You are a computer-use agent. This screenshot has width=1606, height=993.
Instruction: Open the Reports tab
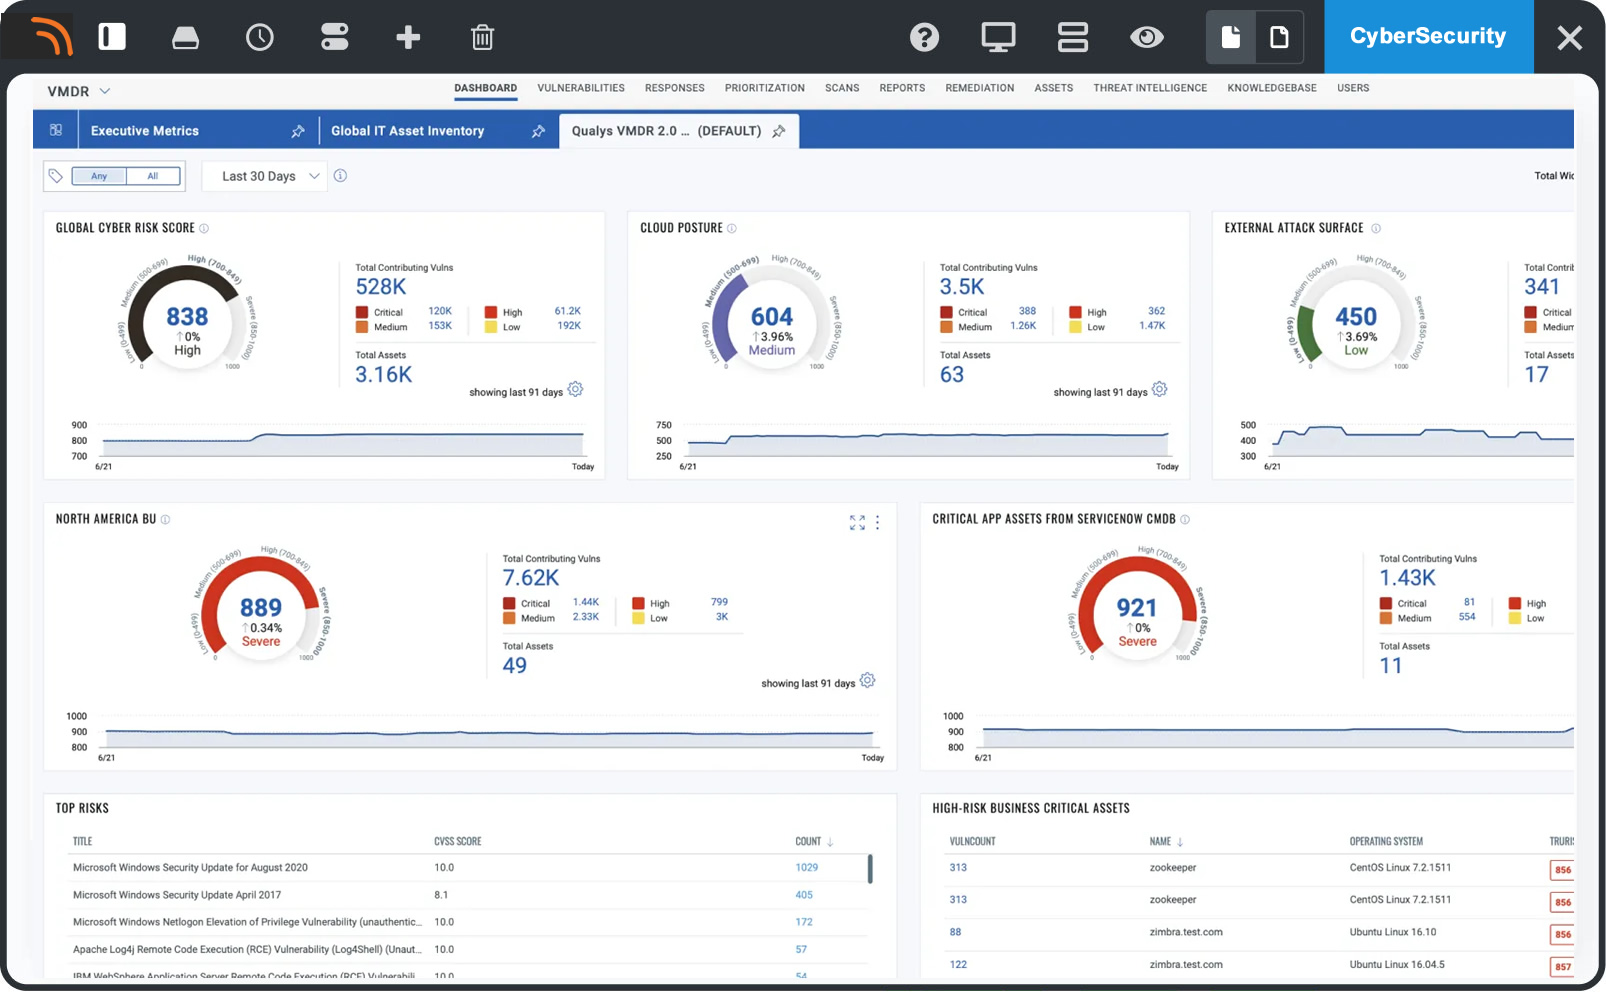[902, 88]
